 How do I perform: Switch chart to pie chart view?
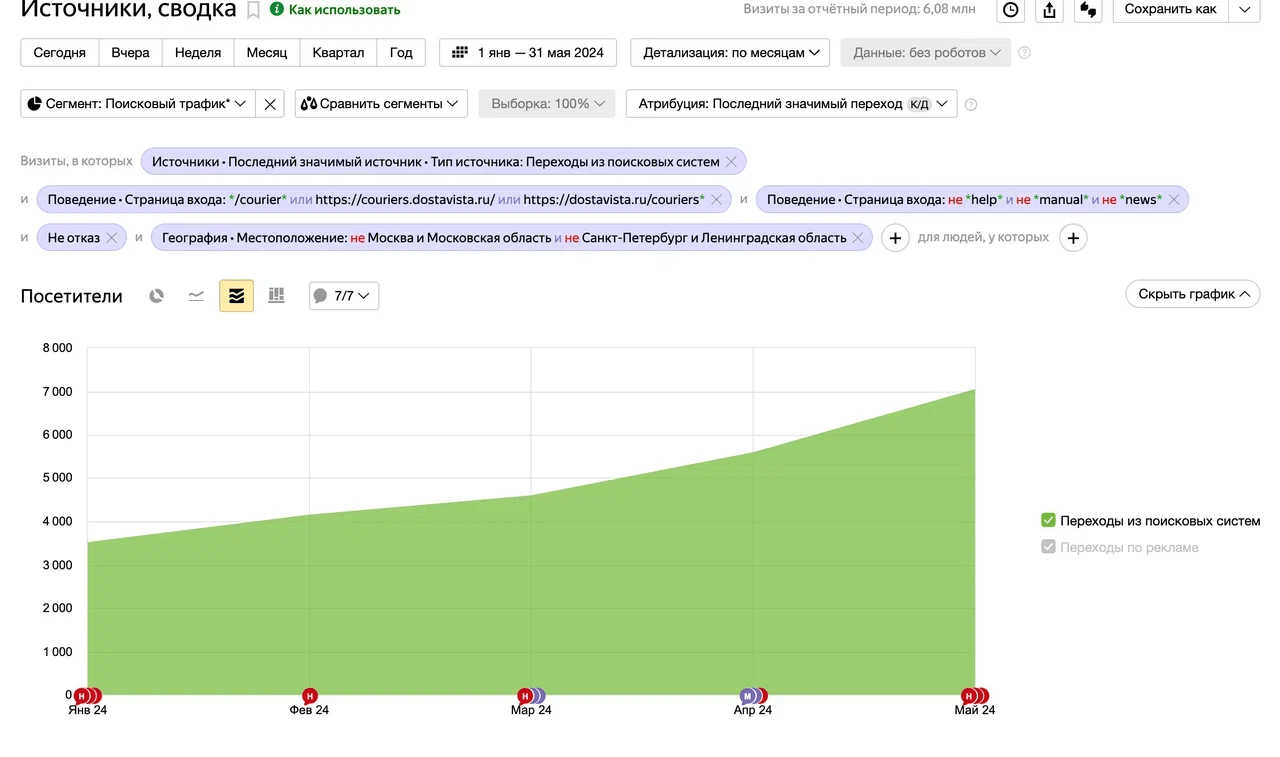click(x=156, y=296)
